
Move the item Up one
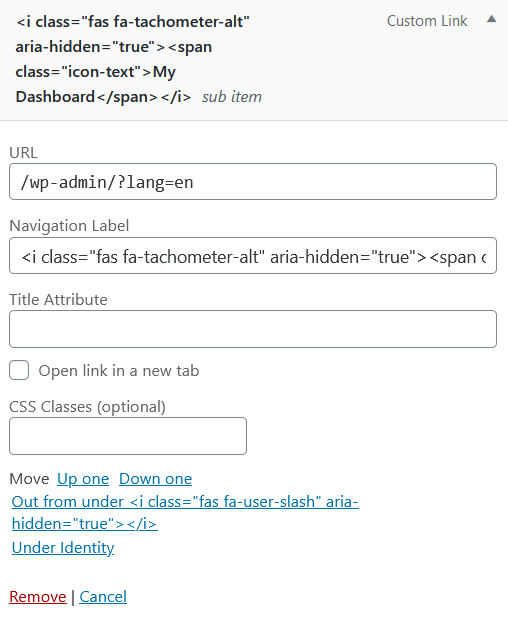click(x=83, y=479)
